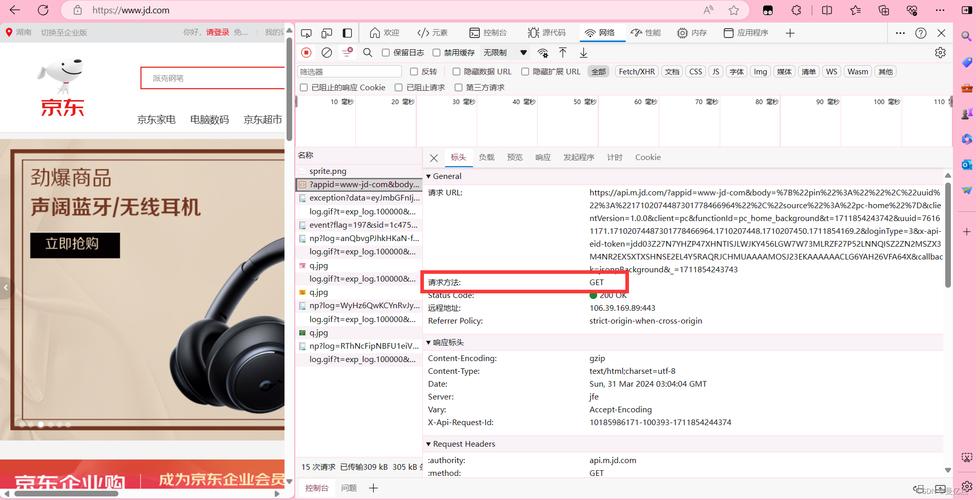Screen dimensions: 976x500
Task: Open the 应用程序 DevTools tab
Action: click(746, 33)
